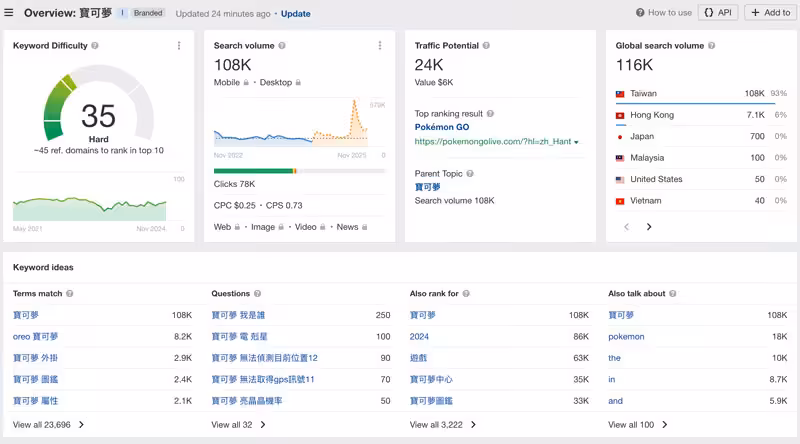Open the hamburger menu icon
This screenshot has width=800, height=444.
coord(9,12)
